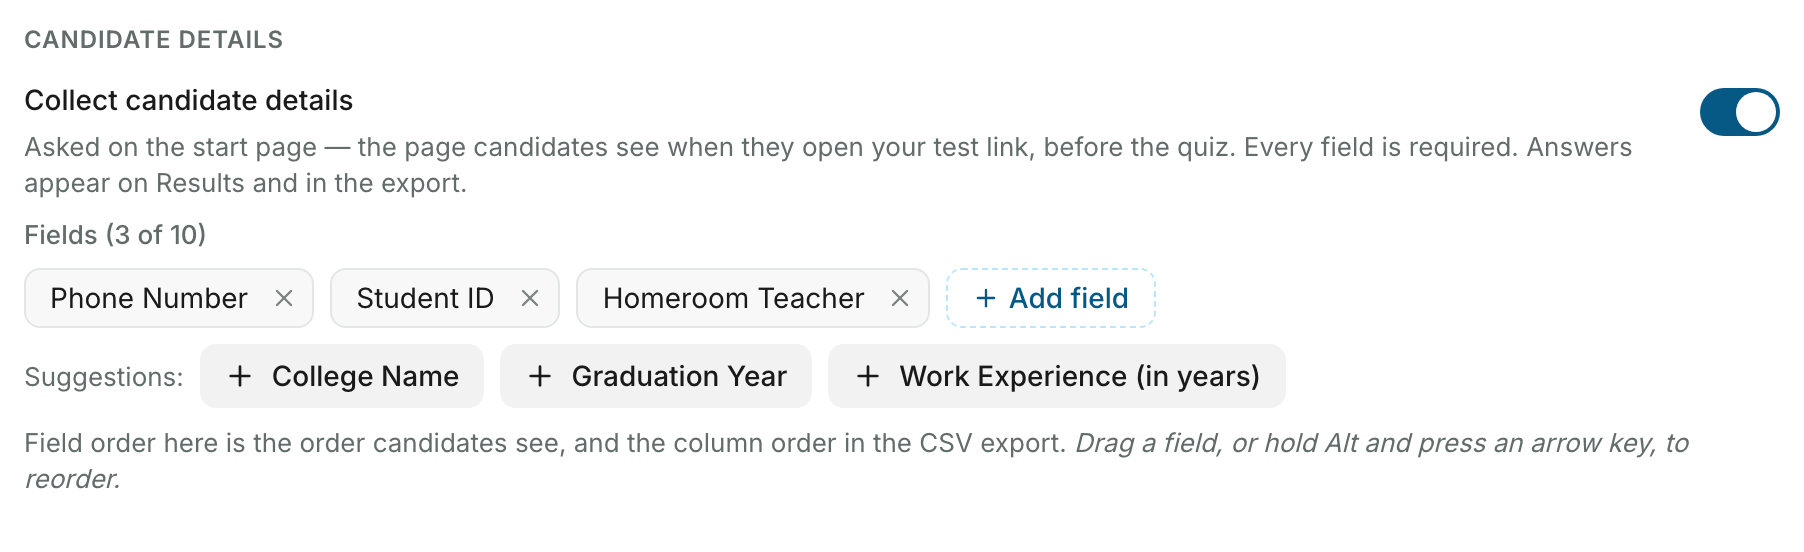
Task: Click the plus icon in Add field
Action: click(986, 298)
